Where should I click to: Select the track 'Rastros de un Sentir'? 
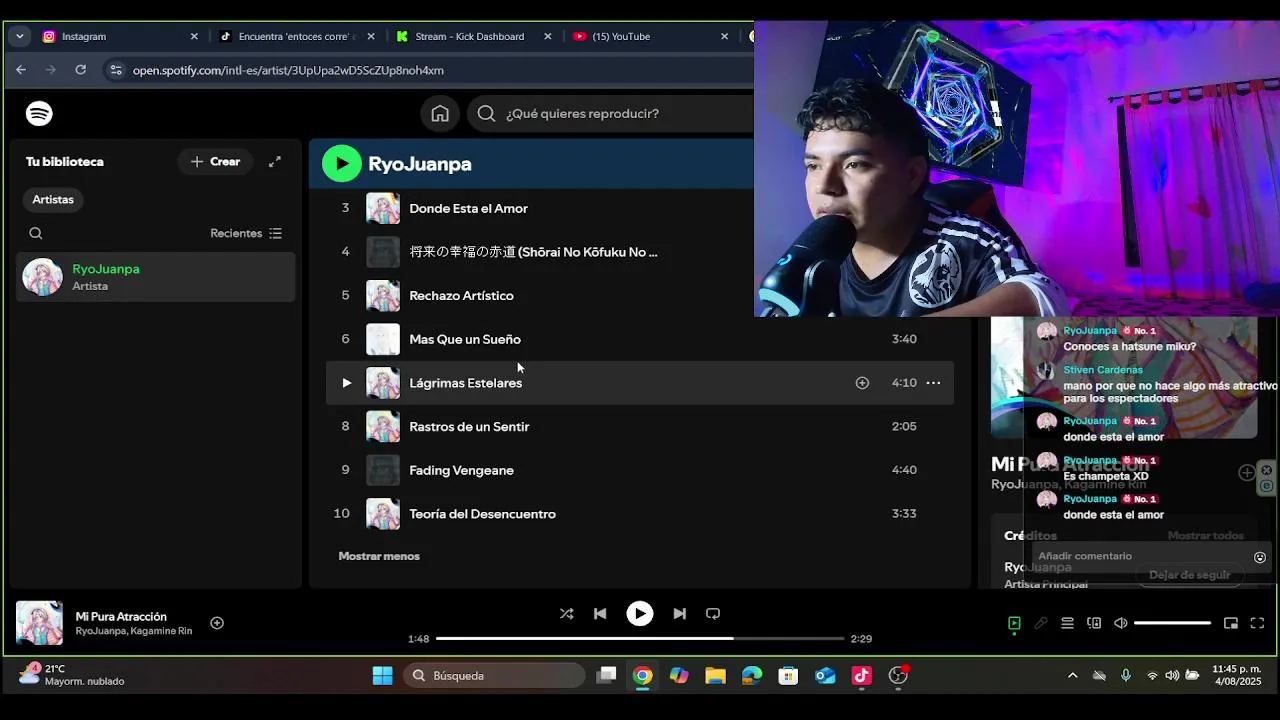(469, 426)
